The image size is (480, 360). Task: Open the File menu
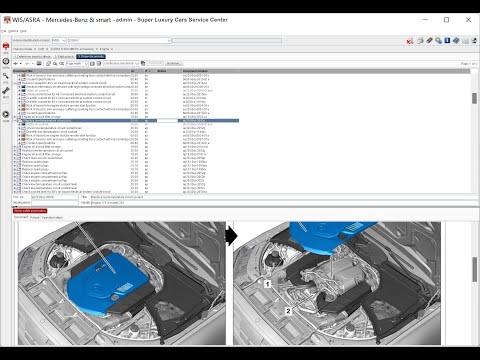[x=3, y=31]
